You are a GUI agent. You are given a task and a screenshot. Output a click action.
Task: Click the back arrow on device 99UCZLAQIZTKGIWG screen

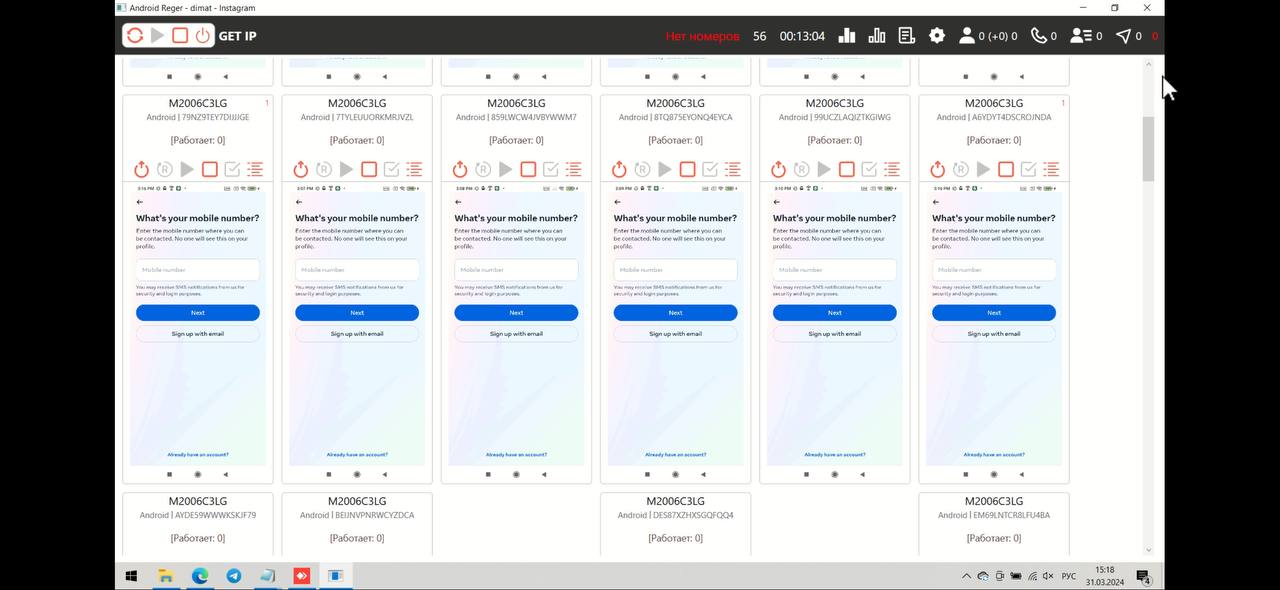coord(776,202)
